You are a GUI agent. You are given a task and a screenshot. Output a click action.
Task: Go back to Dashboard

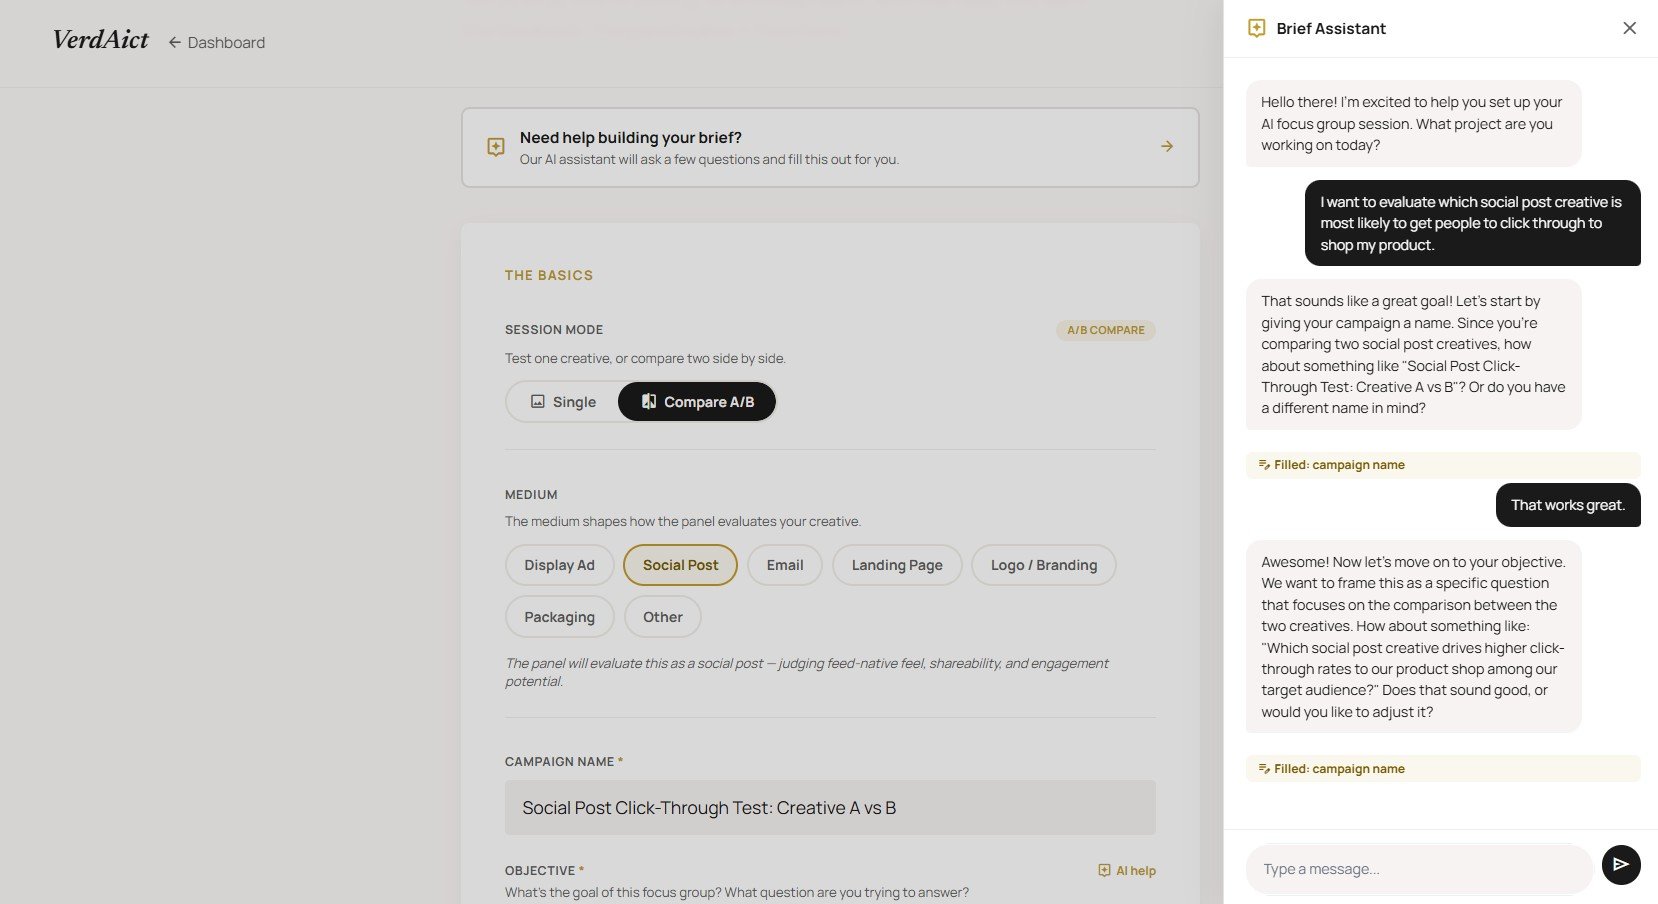(217, 42)
